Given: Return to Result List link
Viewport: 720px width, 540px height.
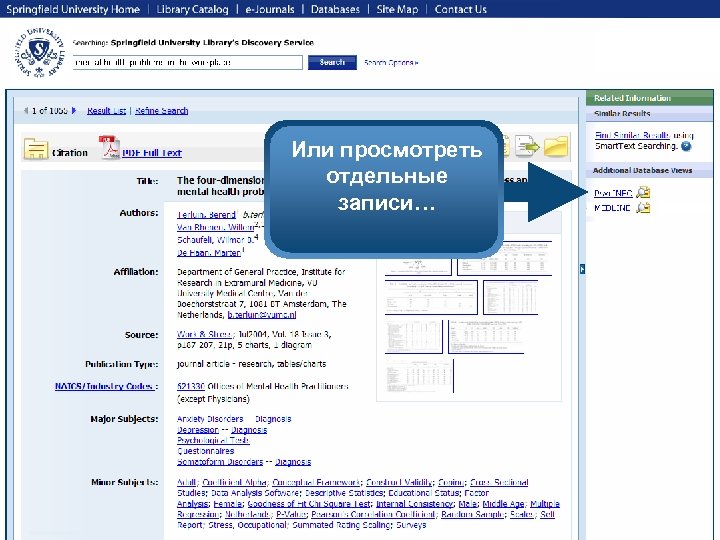Looking at the screenshot, I should (x=106, y=111).
